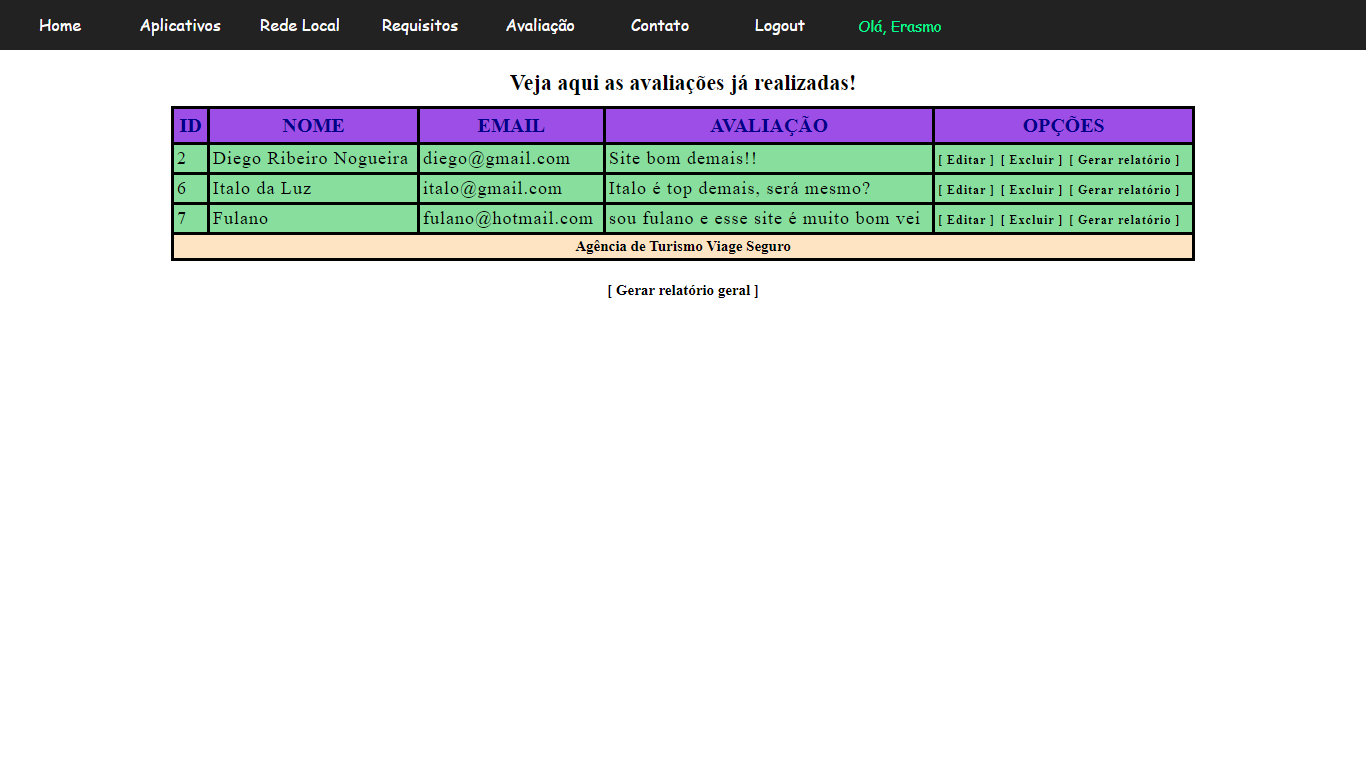Screen dimensions: 1366x768
Task: Click the AVALIAÇÃO column header
Action: tap(769, 125)
